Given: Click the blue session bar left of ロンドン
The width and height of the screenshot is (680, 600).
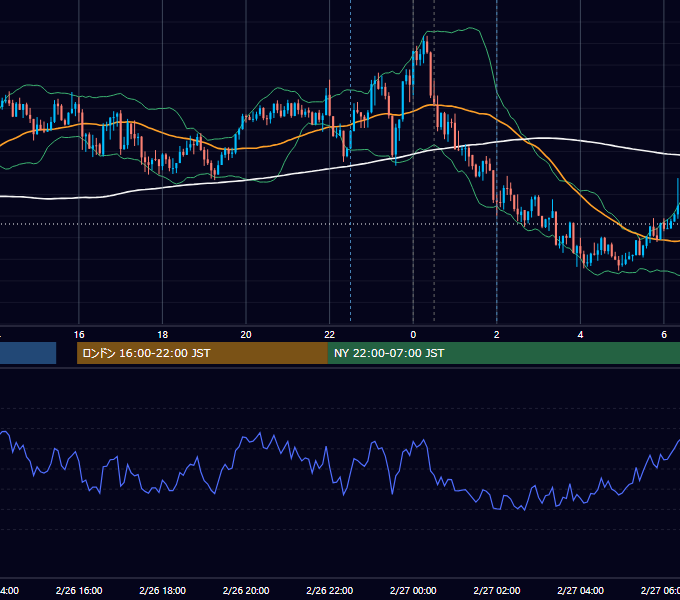Looking at the screenshot, I should click(28, 353).
